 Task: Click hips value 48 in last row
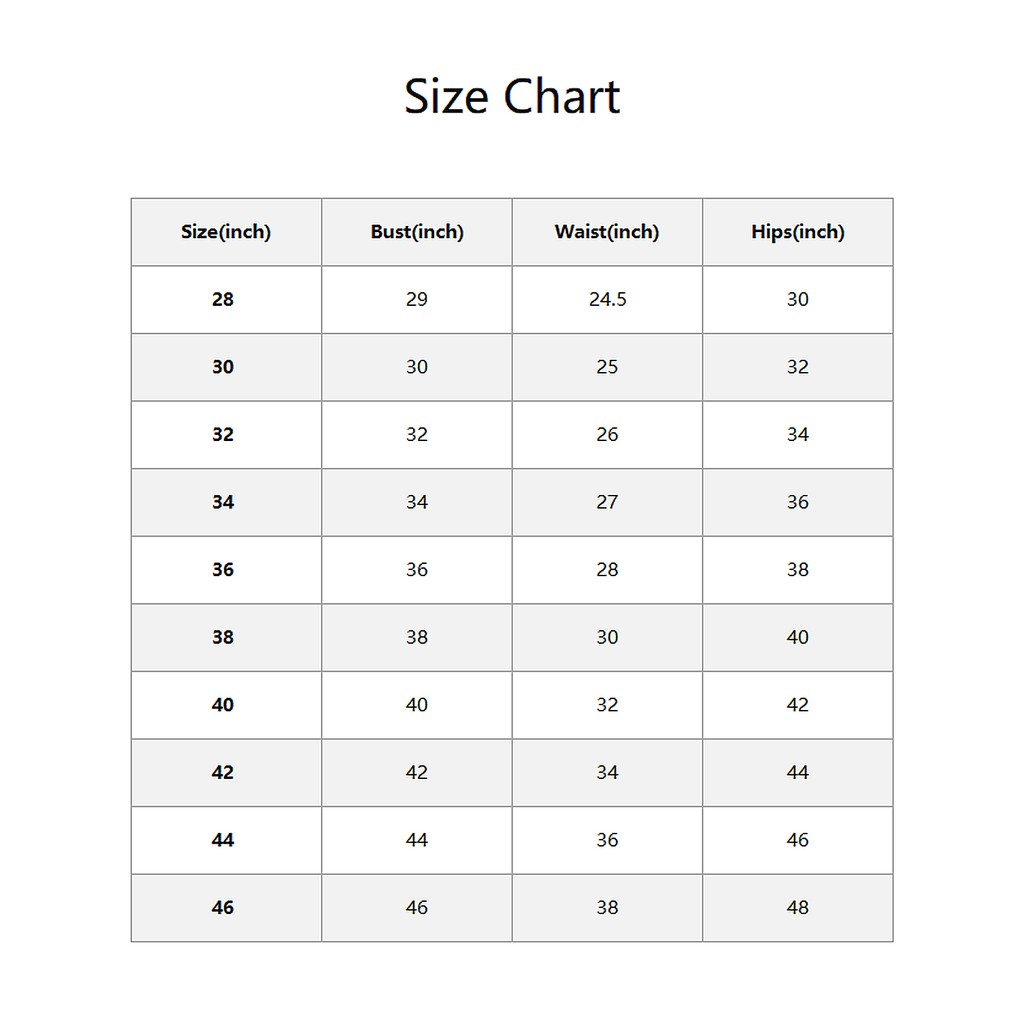click(x=798, y=908)
